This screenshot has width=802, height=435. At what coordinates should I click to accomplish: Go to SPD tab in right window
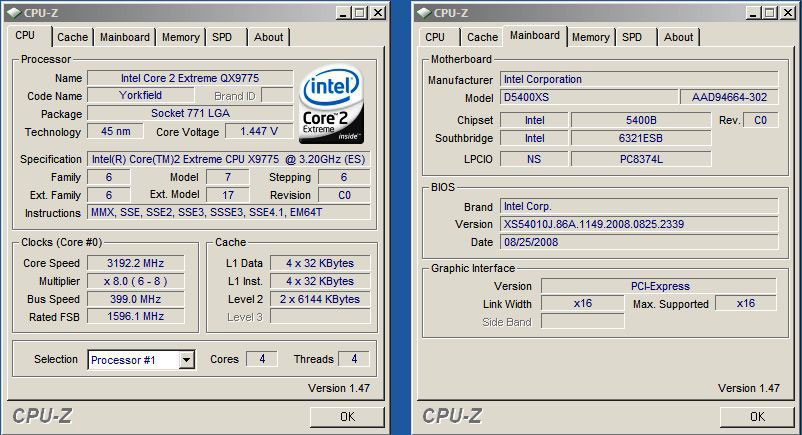pos(632,37)
